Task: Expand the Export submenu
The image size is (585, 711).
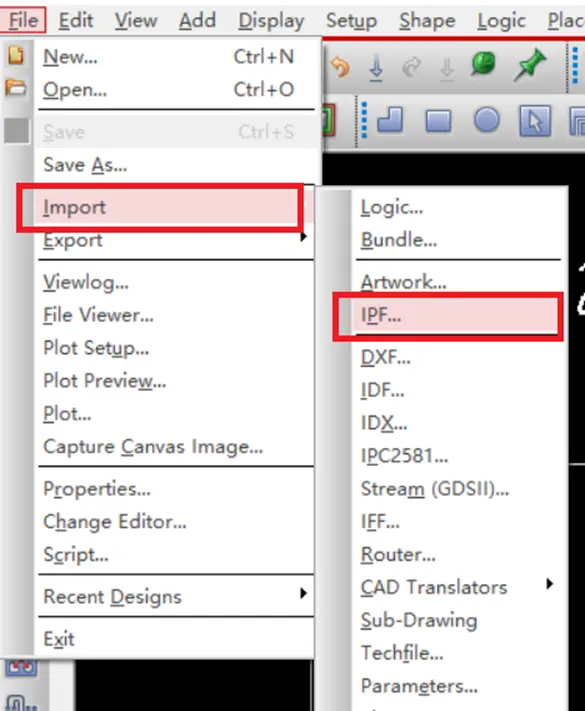Action: (174, 240)
